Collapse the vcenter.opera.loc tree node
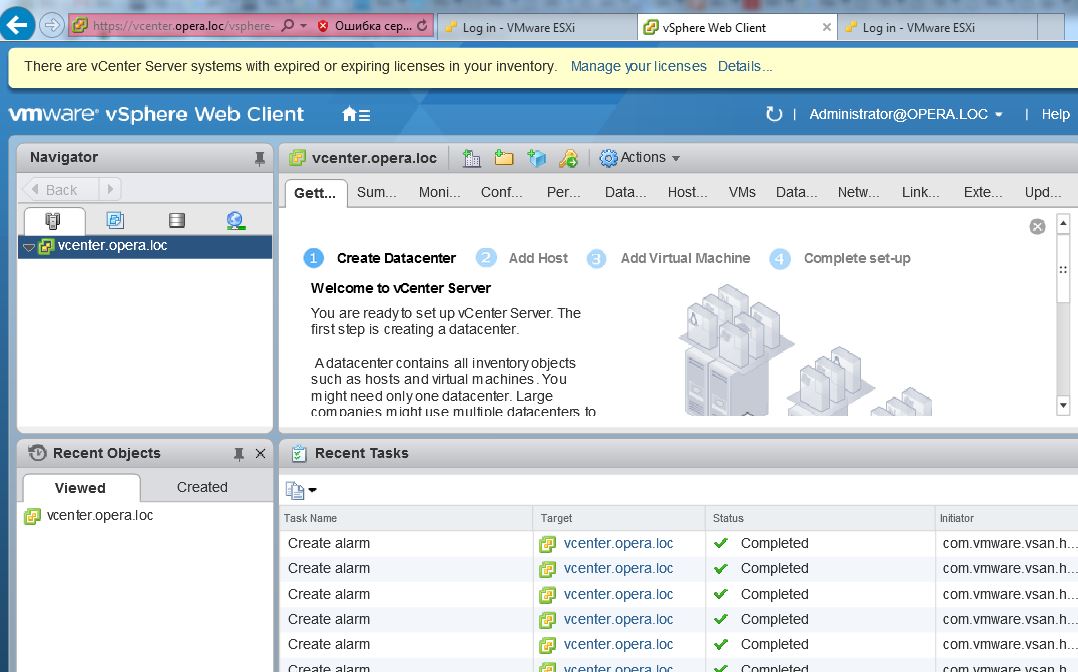 pyautogui.click(x=29, y=247)
